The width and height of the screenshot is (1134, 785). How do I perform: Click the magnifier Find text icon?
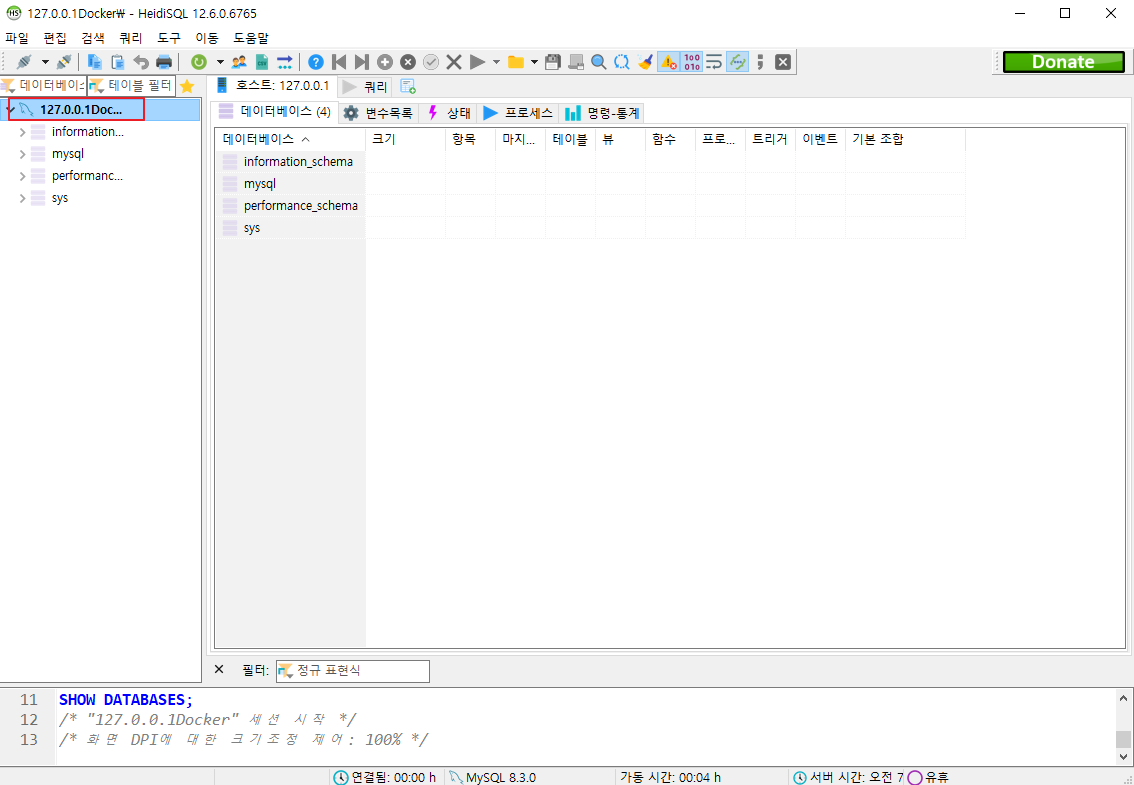(x=599, y=62)
